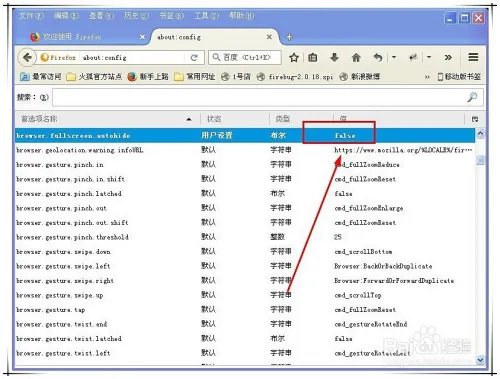Open the 编辑 menu
The height and width of the screenshot is (379, 500).
[x=66, y=16]
